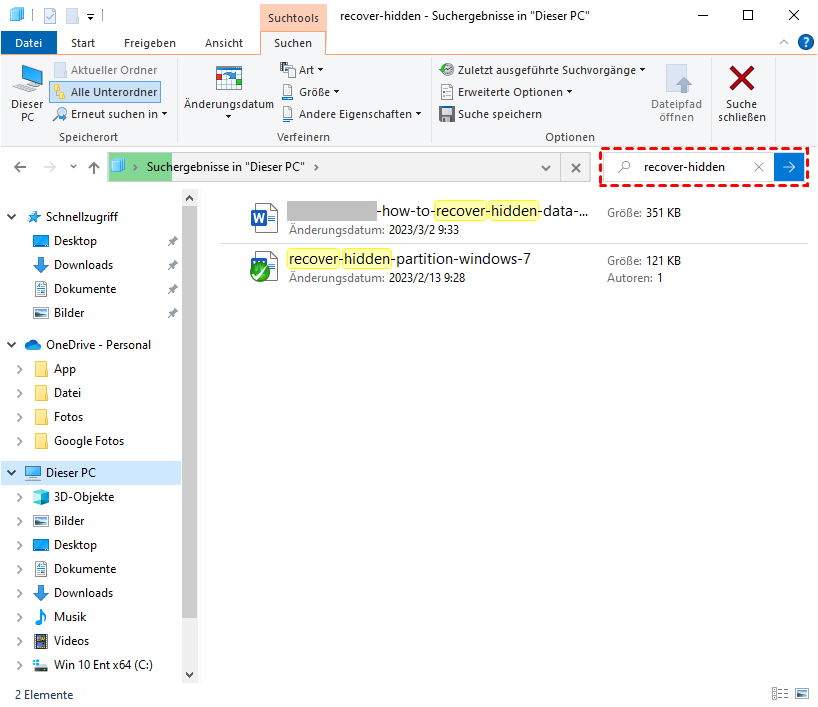
Task: Collapse the Schnellzugriff tree node
Action: [11, 217]
